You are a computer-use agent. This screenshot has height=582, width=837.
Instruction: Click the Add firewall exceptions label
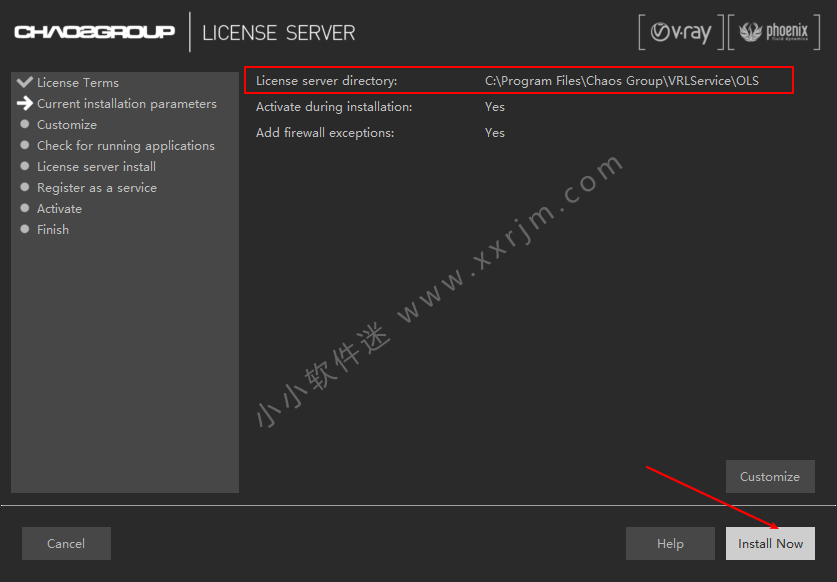click(325, 132)
